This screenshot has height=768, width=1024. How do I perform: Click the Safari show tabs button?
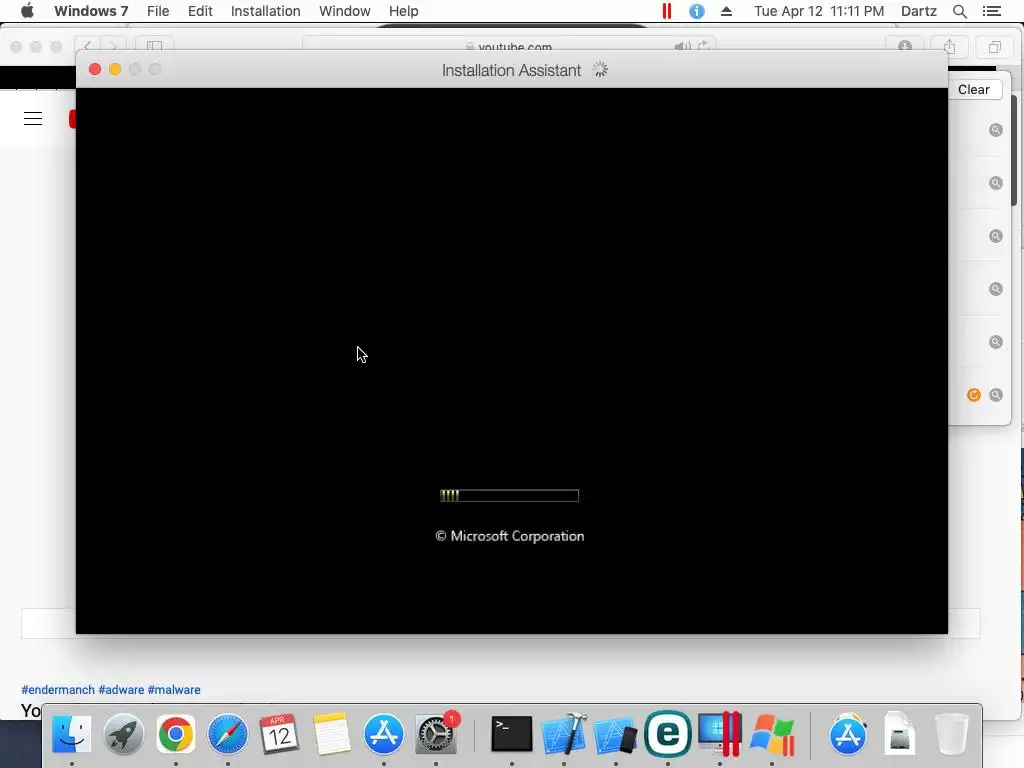coord(994,46)
